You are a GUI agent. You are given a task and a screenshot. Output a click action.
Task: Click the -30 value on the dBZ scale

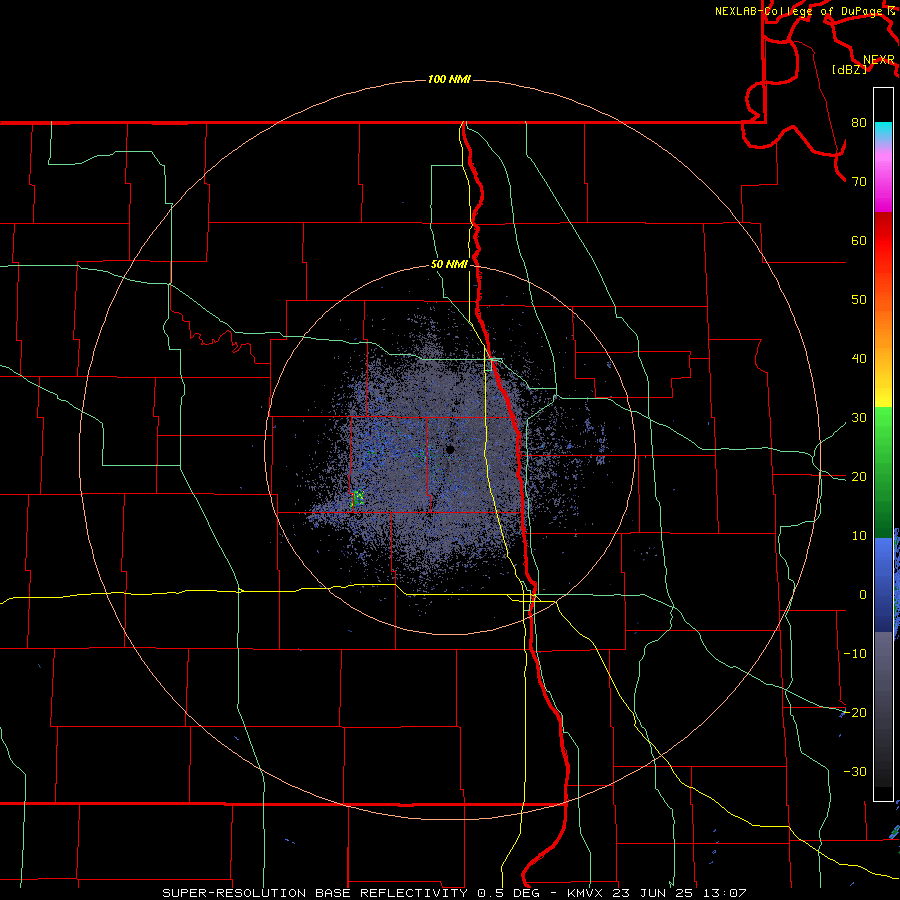click(855, 771)
